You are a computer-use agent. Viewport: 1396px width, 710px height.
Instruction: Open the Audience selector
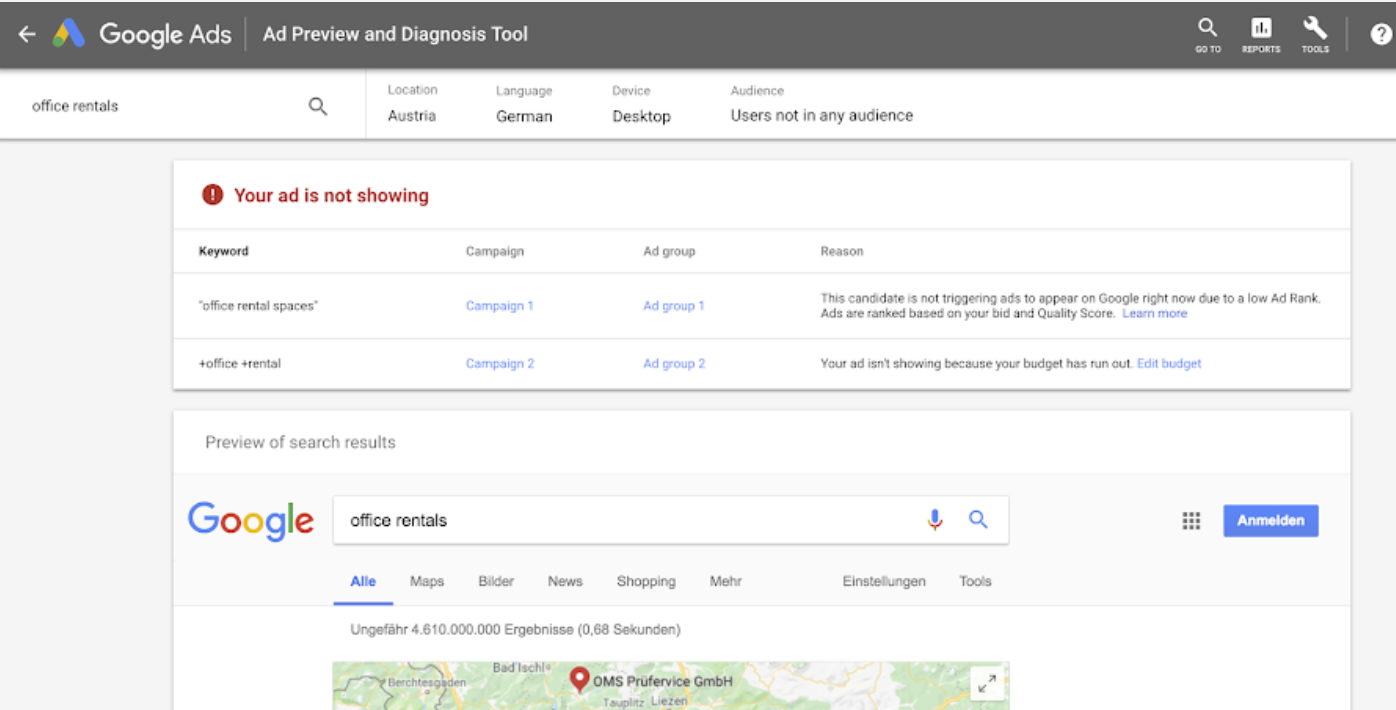822,104
